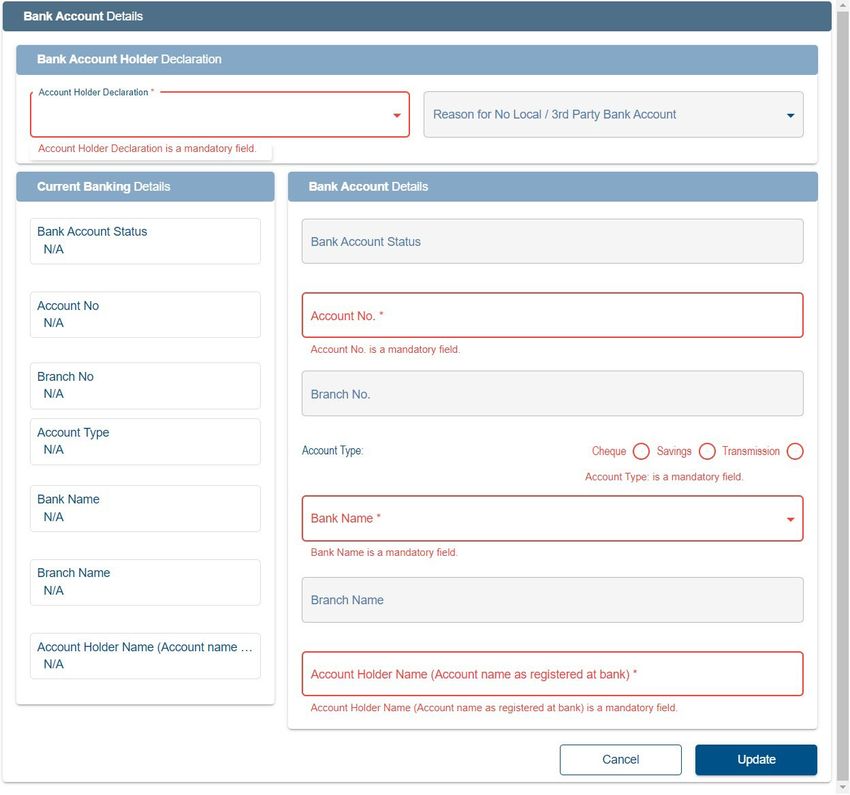Viewport: 850px width, 795px height.
Task: Click the Update button
Action: point(756,760)
